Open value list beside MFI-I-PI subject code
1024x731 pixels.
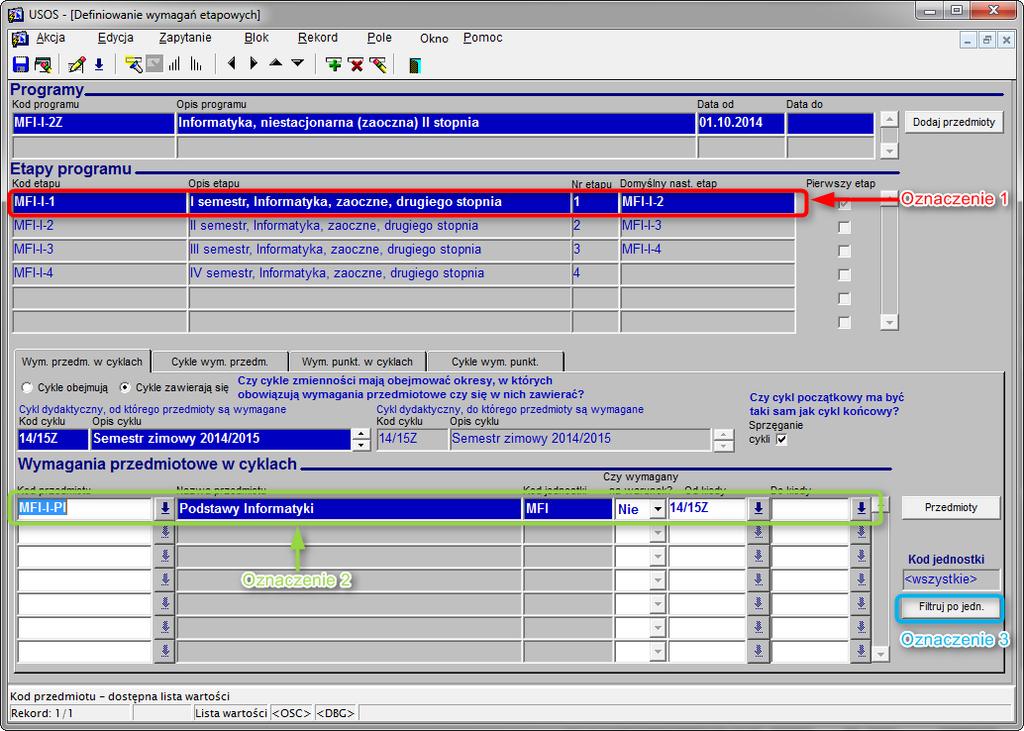[x=165, y=509]
